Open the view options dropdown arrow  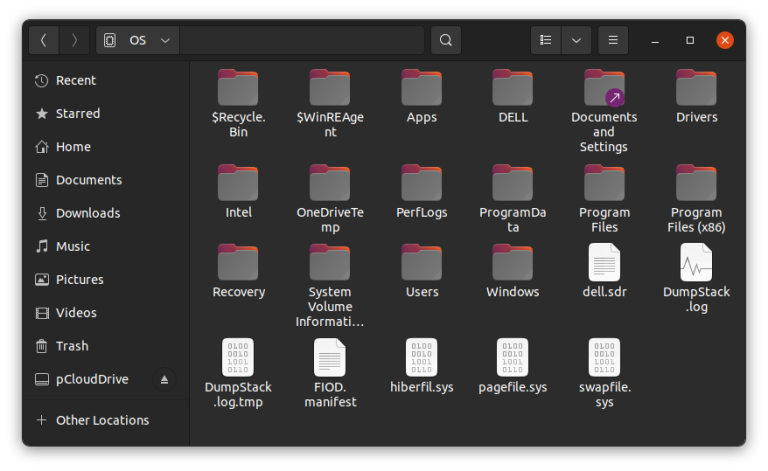click(575, 40)
